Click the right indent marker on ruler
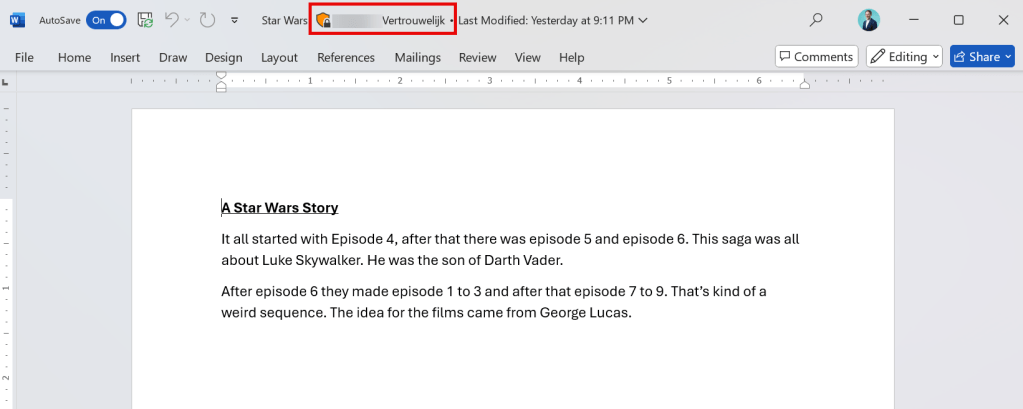Screen dimensions: 1023x409 coord(804,86)
